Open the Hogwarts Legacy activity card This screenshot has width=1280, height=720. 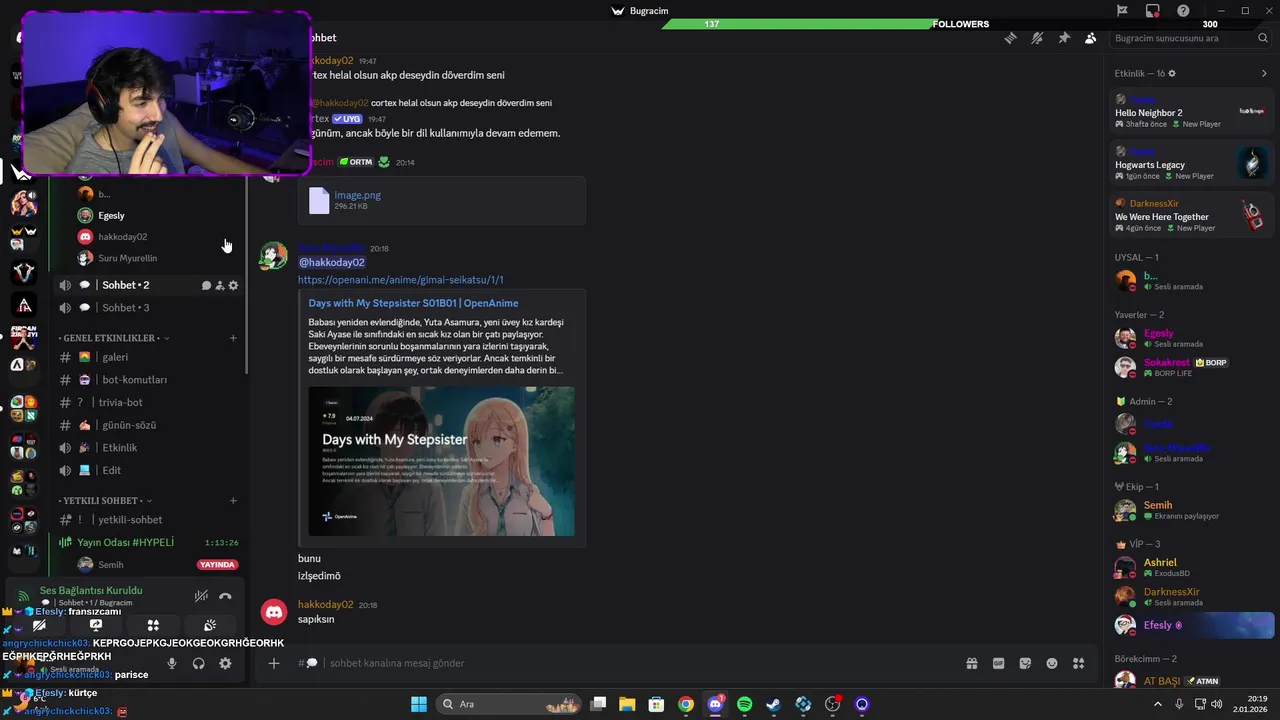(1192, 163)
